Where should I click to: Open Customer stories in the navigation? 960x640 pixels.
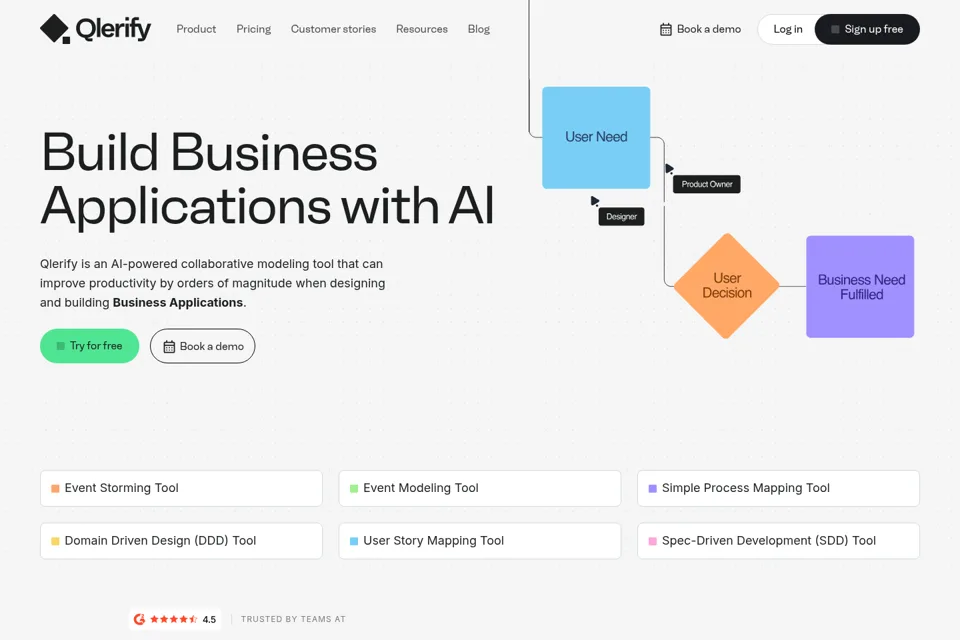point(333,29)
